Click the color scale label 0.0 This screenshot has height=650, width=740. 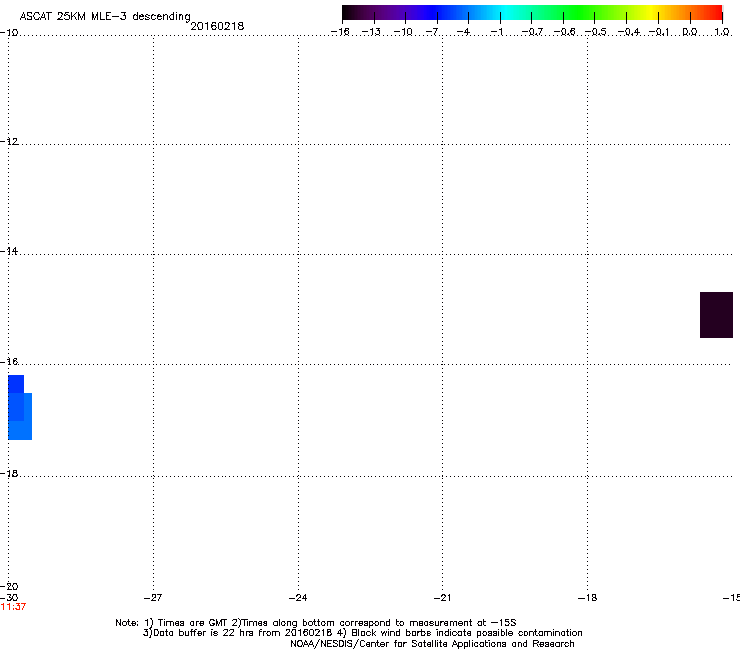[690, 32]
